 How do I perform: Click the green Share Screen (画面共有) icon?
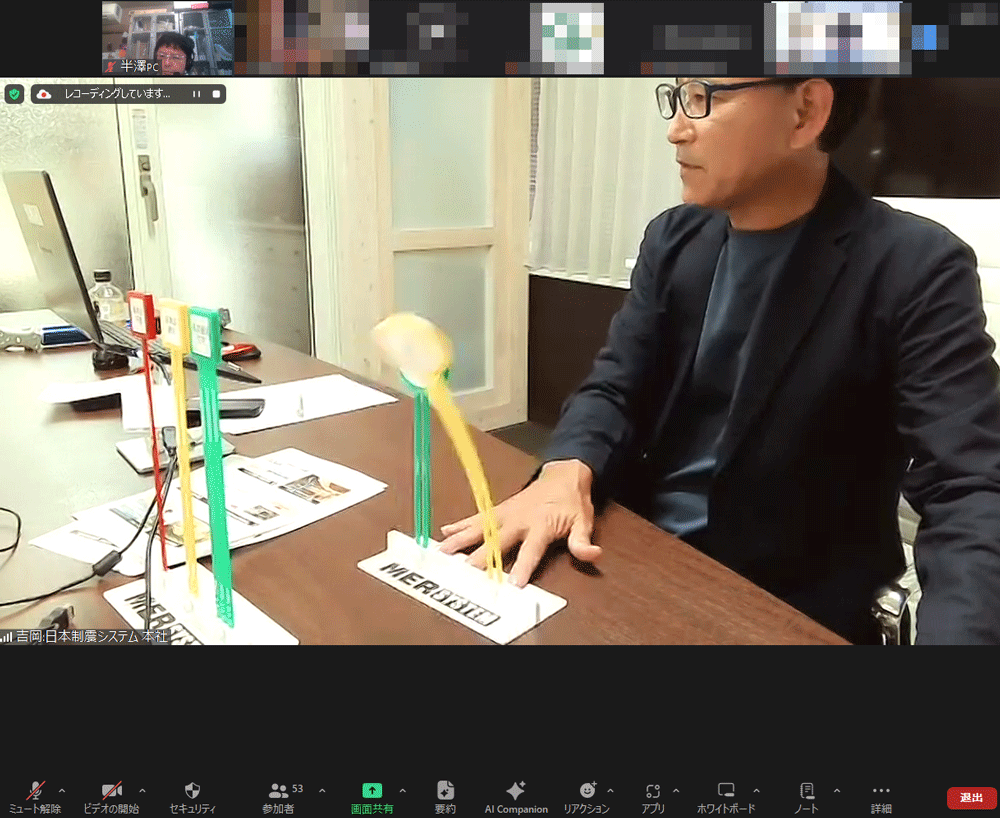point(372,790)
